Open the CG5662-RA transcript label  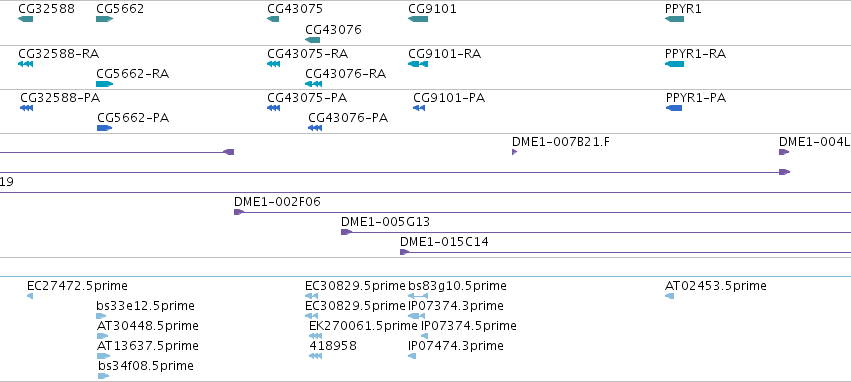[x=132, y=74]
